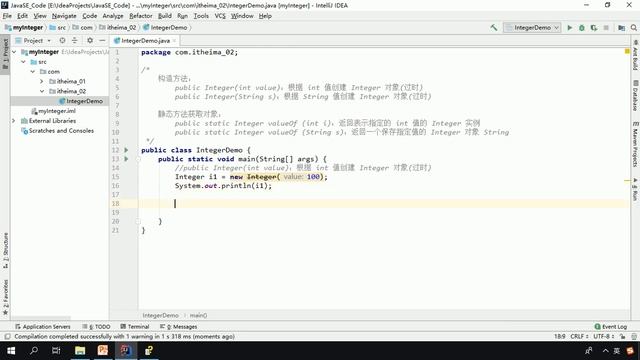Click run gutter arrow beside main method

click(126, 159)
